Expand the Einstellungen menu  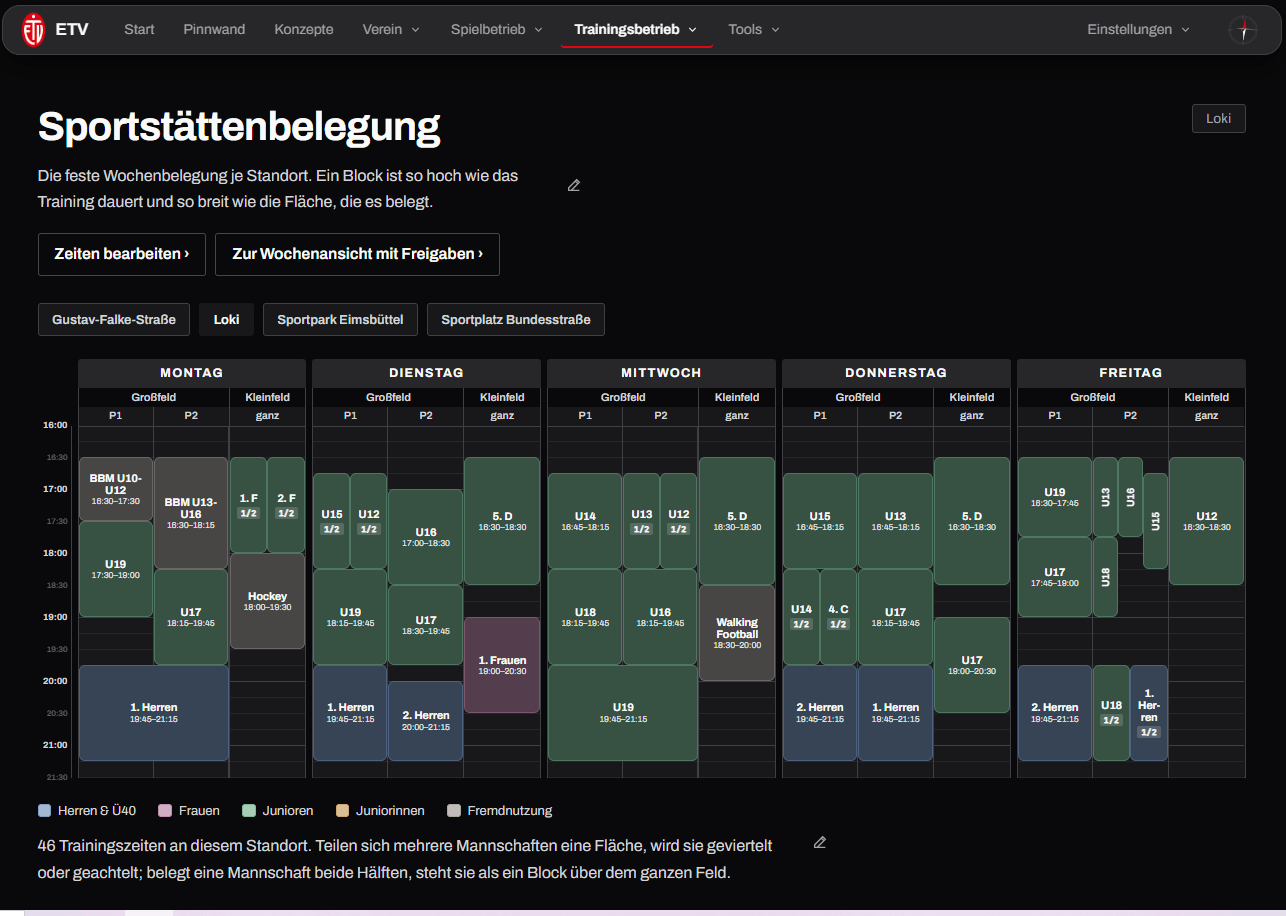[x=1138, y=29]
